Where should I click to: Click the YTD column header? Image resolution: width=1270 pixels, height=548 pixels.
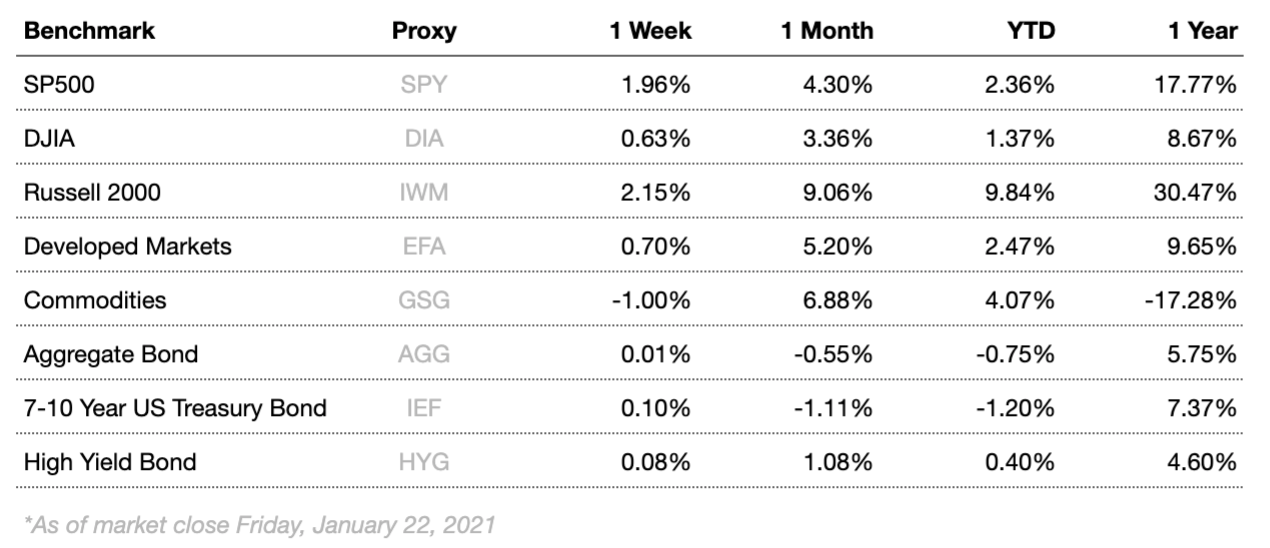coord(1030,31)
